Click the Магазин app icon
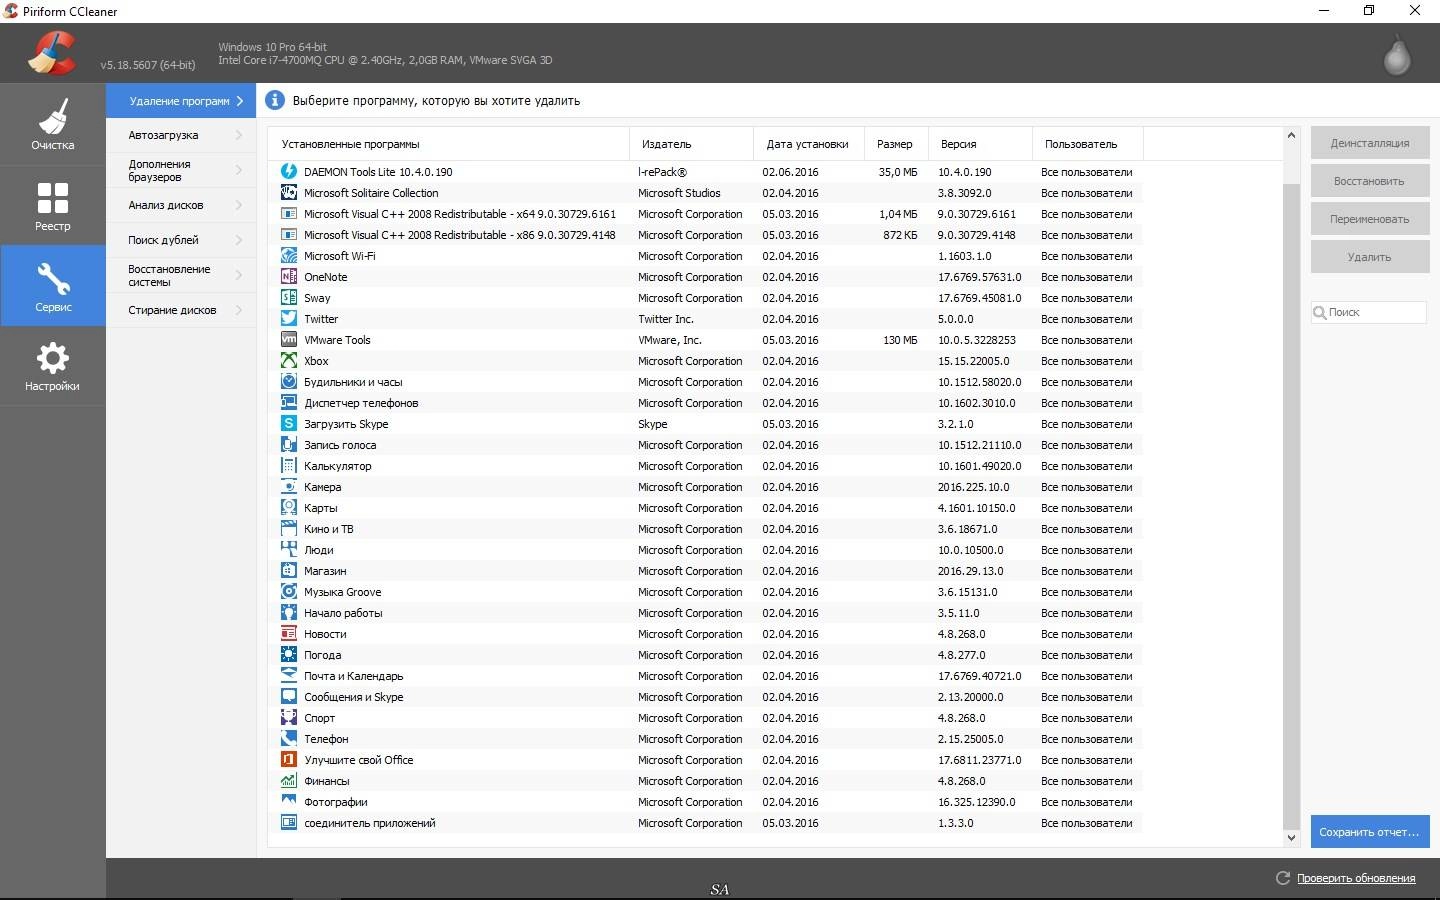The height and width of the screenshot is (900, 1440). pos(289,571)
